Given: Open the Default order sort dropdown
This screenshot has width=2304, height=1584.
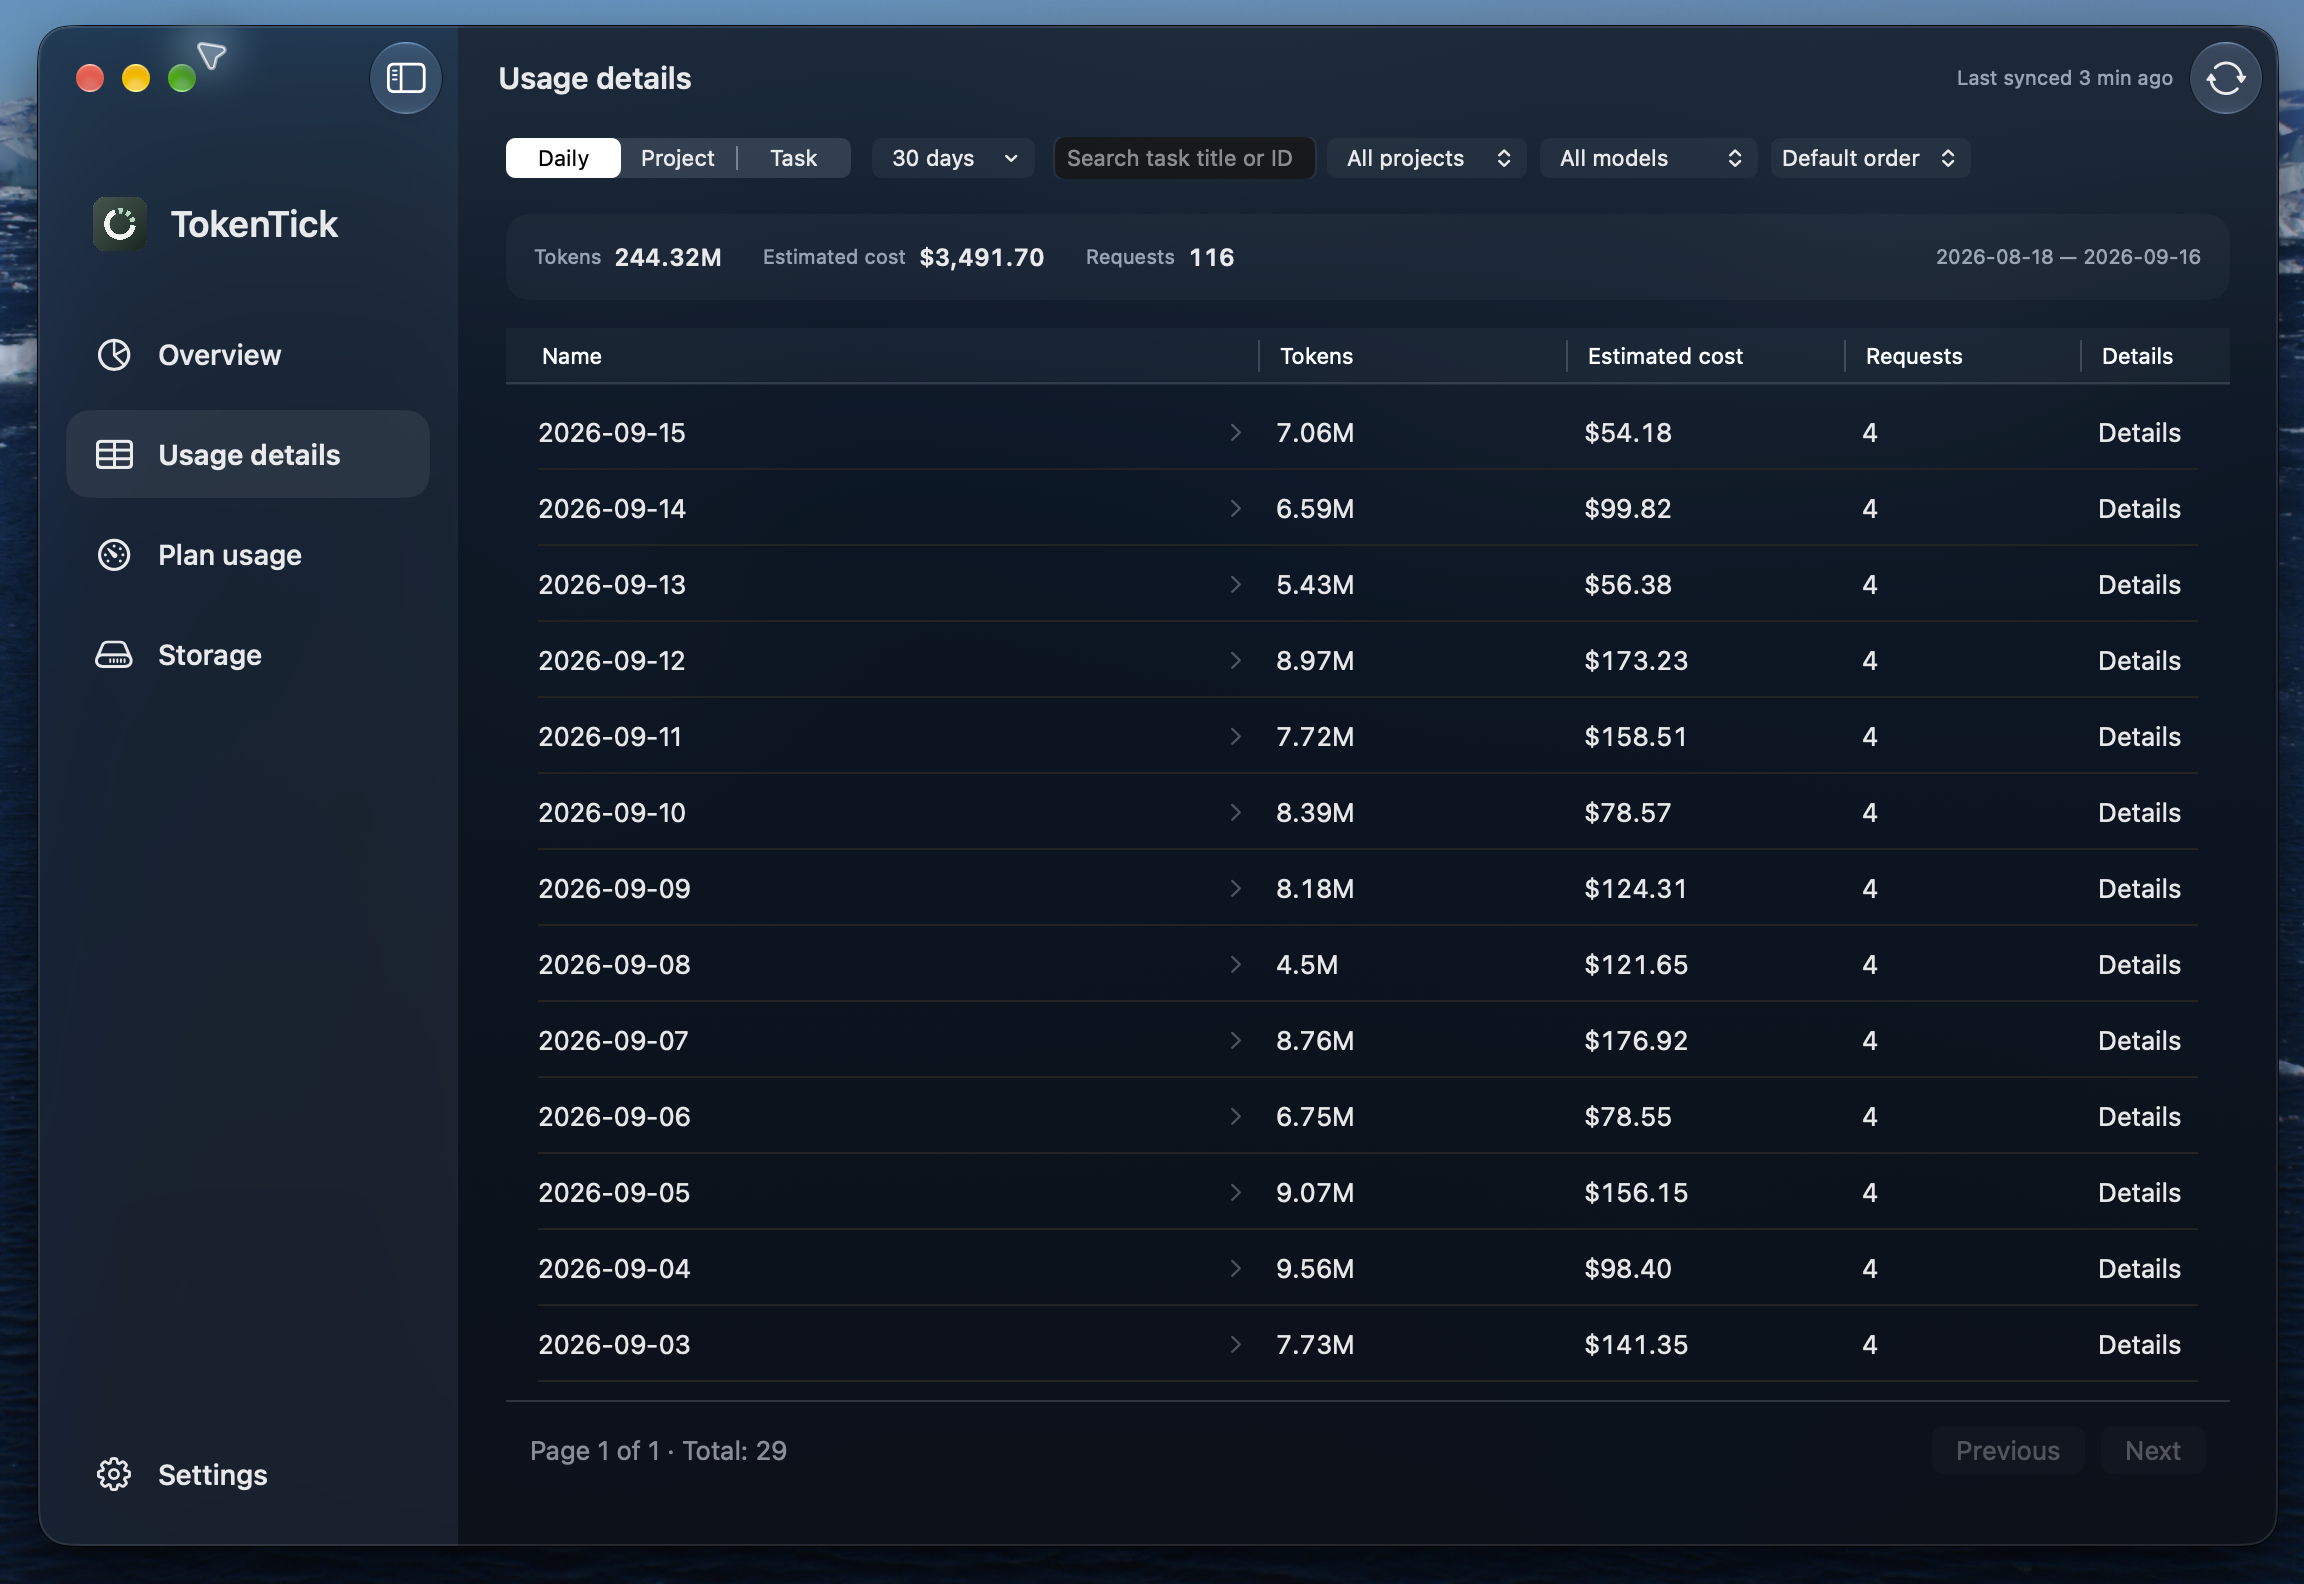Looking at the screenshot, I should (1870, 158).
